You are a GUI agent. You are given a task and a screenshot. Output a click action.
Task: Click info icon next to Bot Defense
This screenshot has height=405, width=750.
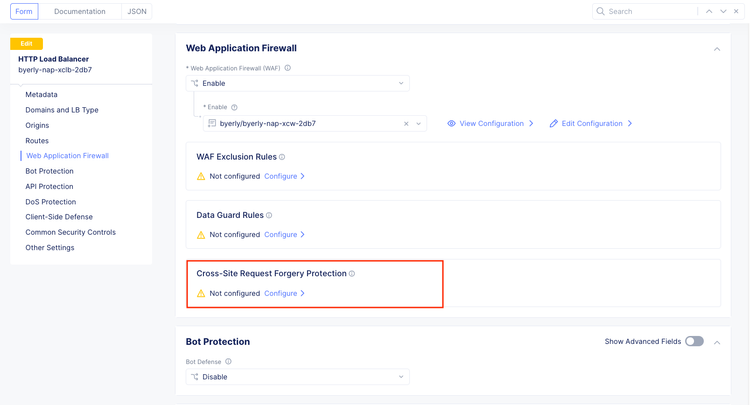tap(228, 362)
